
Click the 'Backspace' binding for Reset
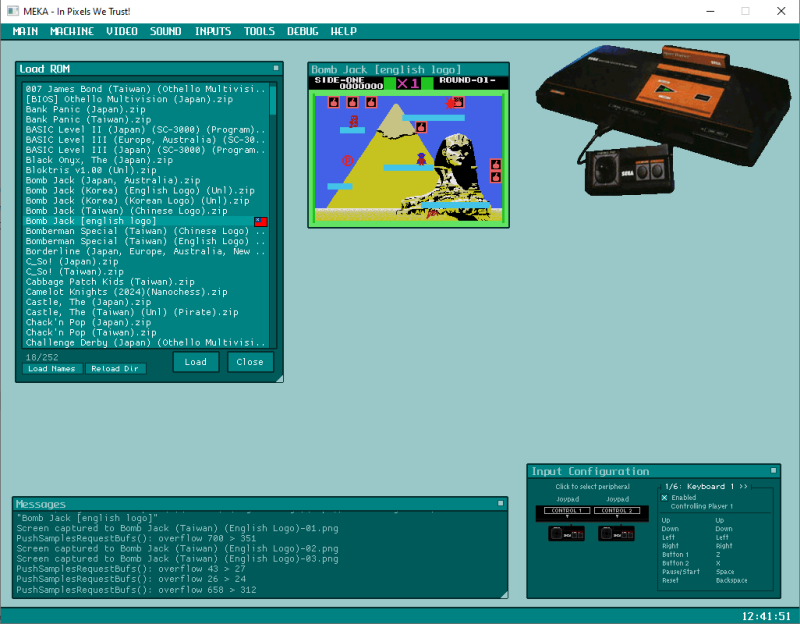(x=731, y=581)
